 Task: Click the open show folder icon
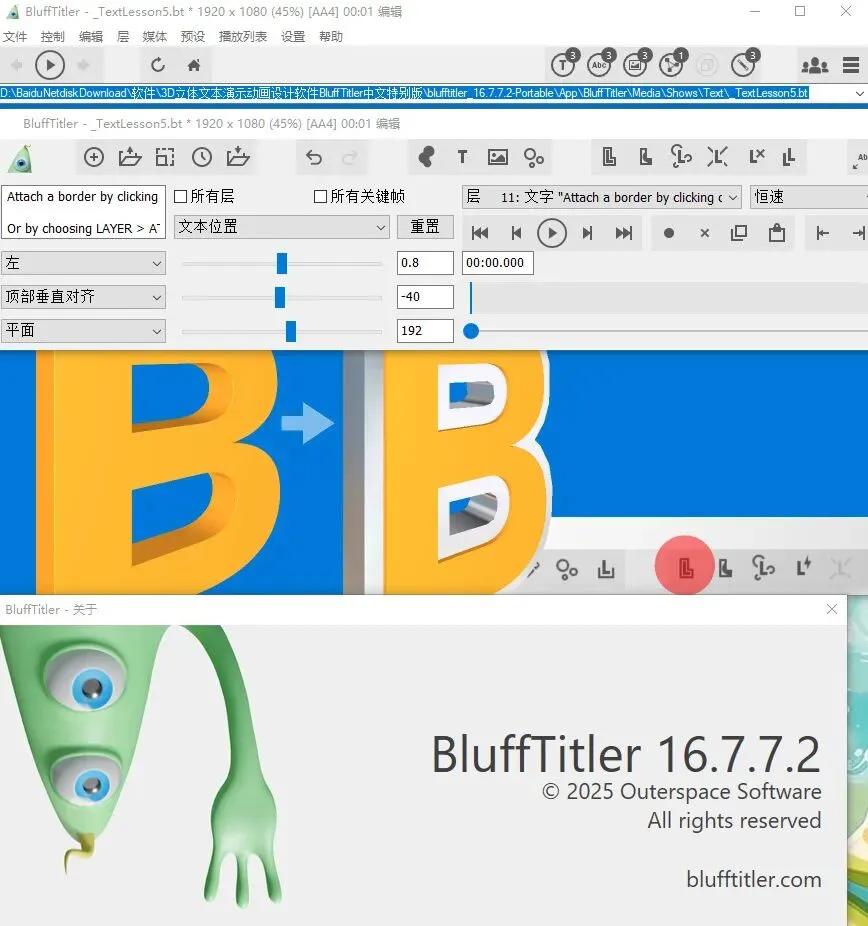pos(130,157)
